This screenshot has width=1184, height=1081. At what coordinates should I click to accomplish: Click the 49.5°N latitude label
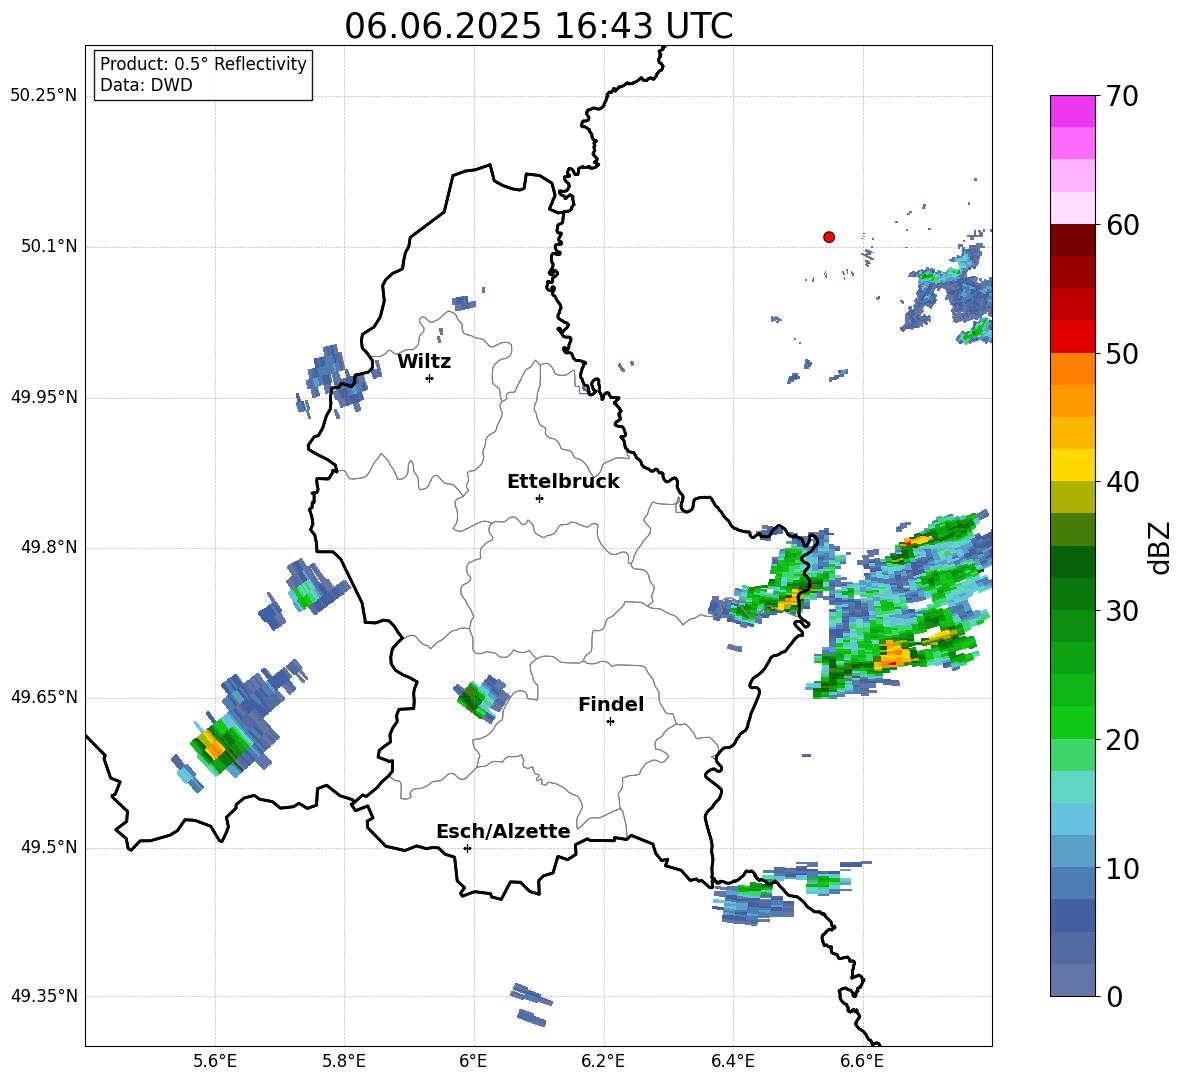[x=49, y=847]
